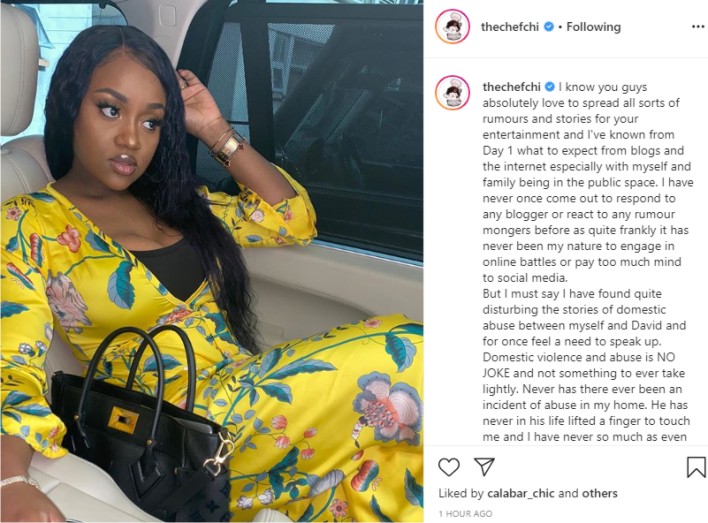
Task: Open thechefchi profile from caption username
Action: click(511, 87)
